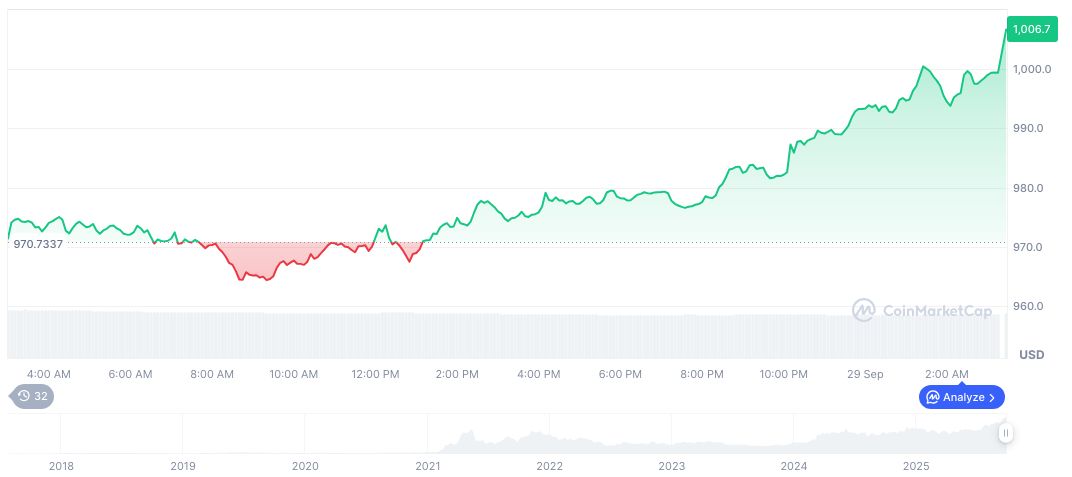This screenshot has height=477, width=1072.
Task: Click the clock history badge showing 32
Action: click(x=32, y=396)
